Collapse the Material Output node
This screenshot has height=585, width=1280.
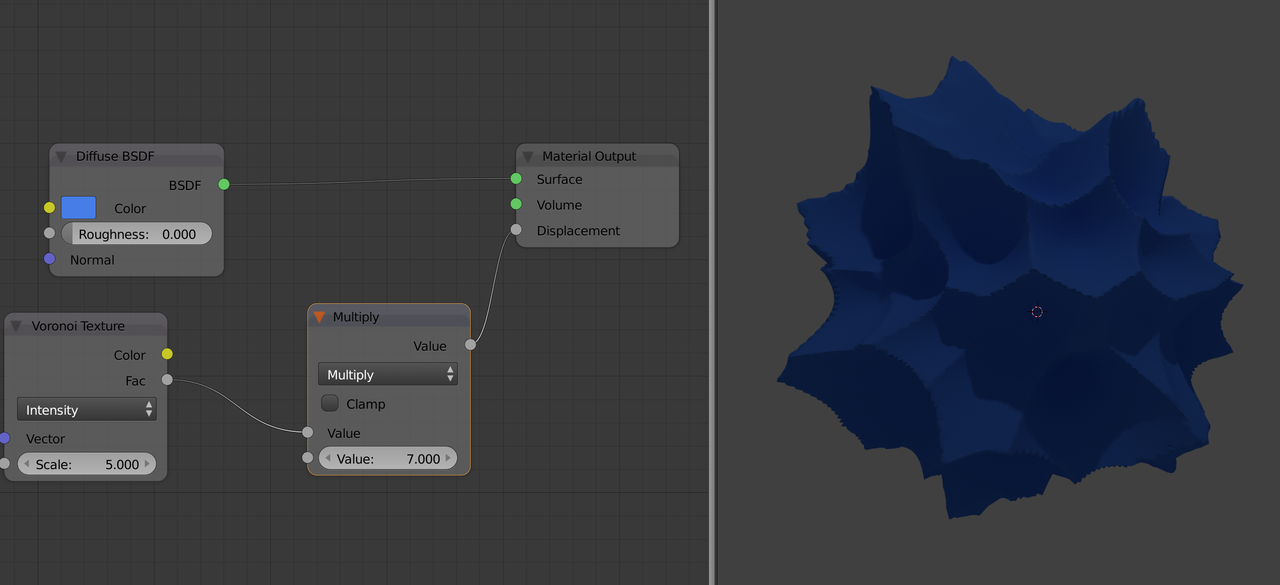coord(528,157)
